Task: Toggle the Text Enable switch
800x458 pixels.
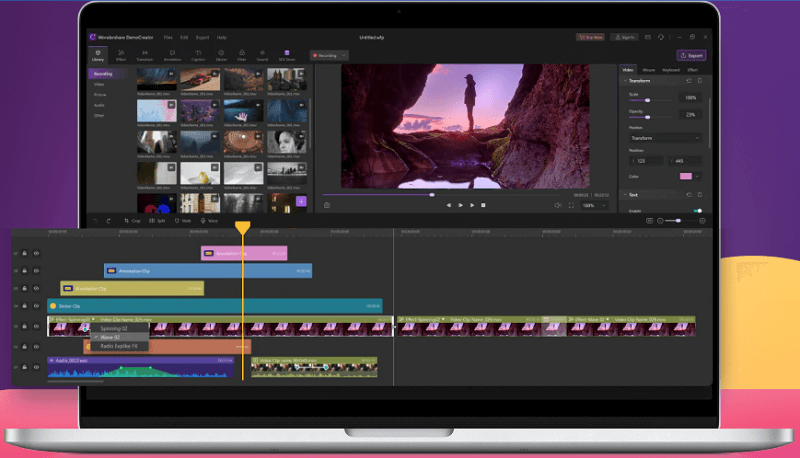Action: pos(697,210)
